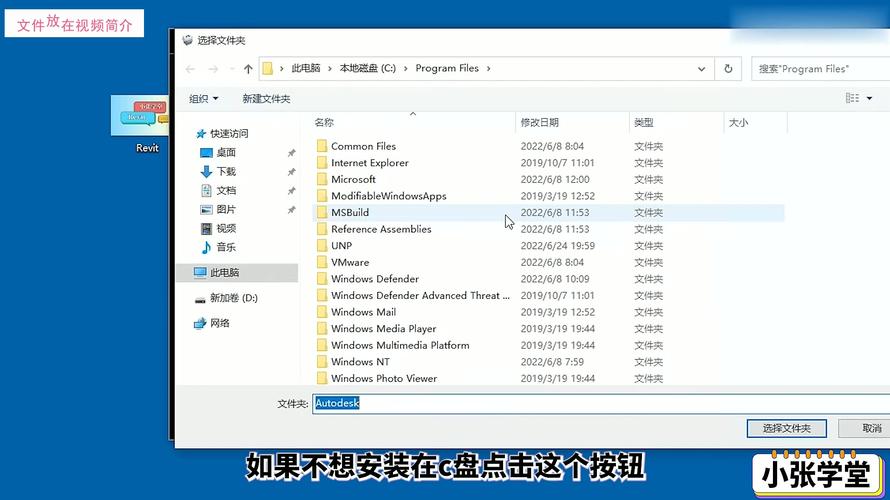Viewport: 890px width, 500px height.
Task: Click the date 2022/6/24 19:59
Action: click(x=557, y=246)
